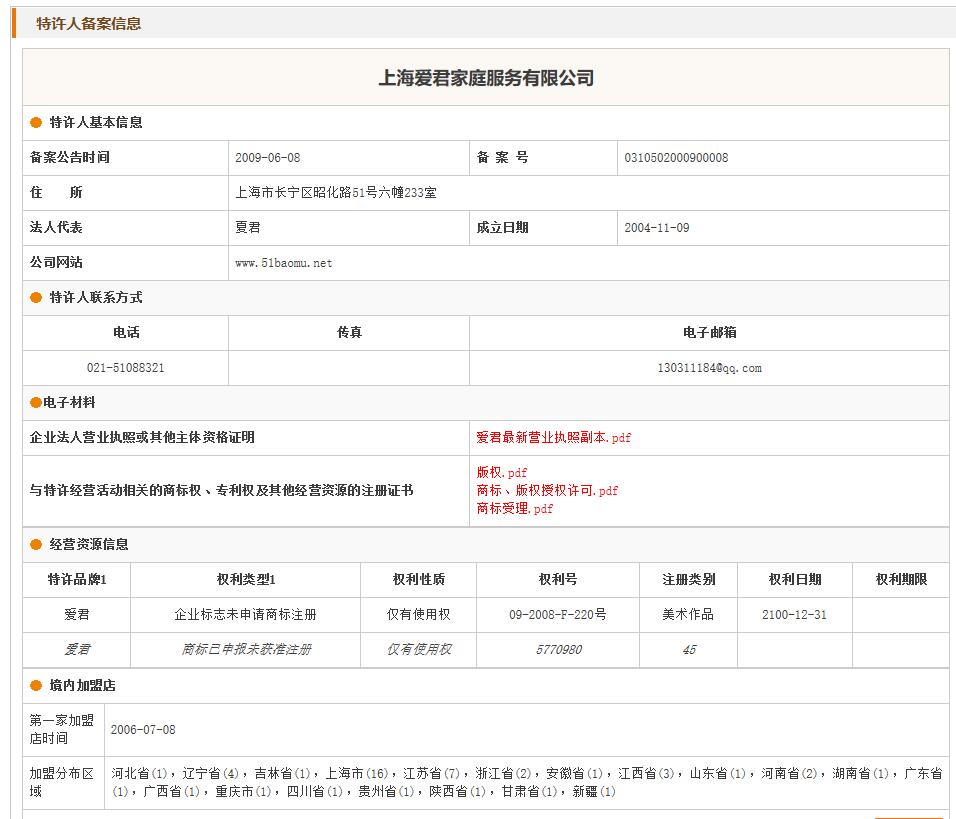
Task: Open the 商标受理.pdf attachment
Action: tap(514, 509)
